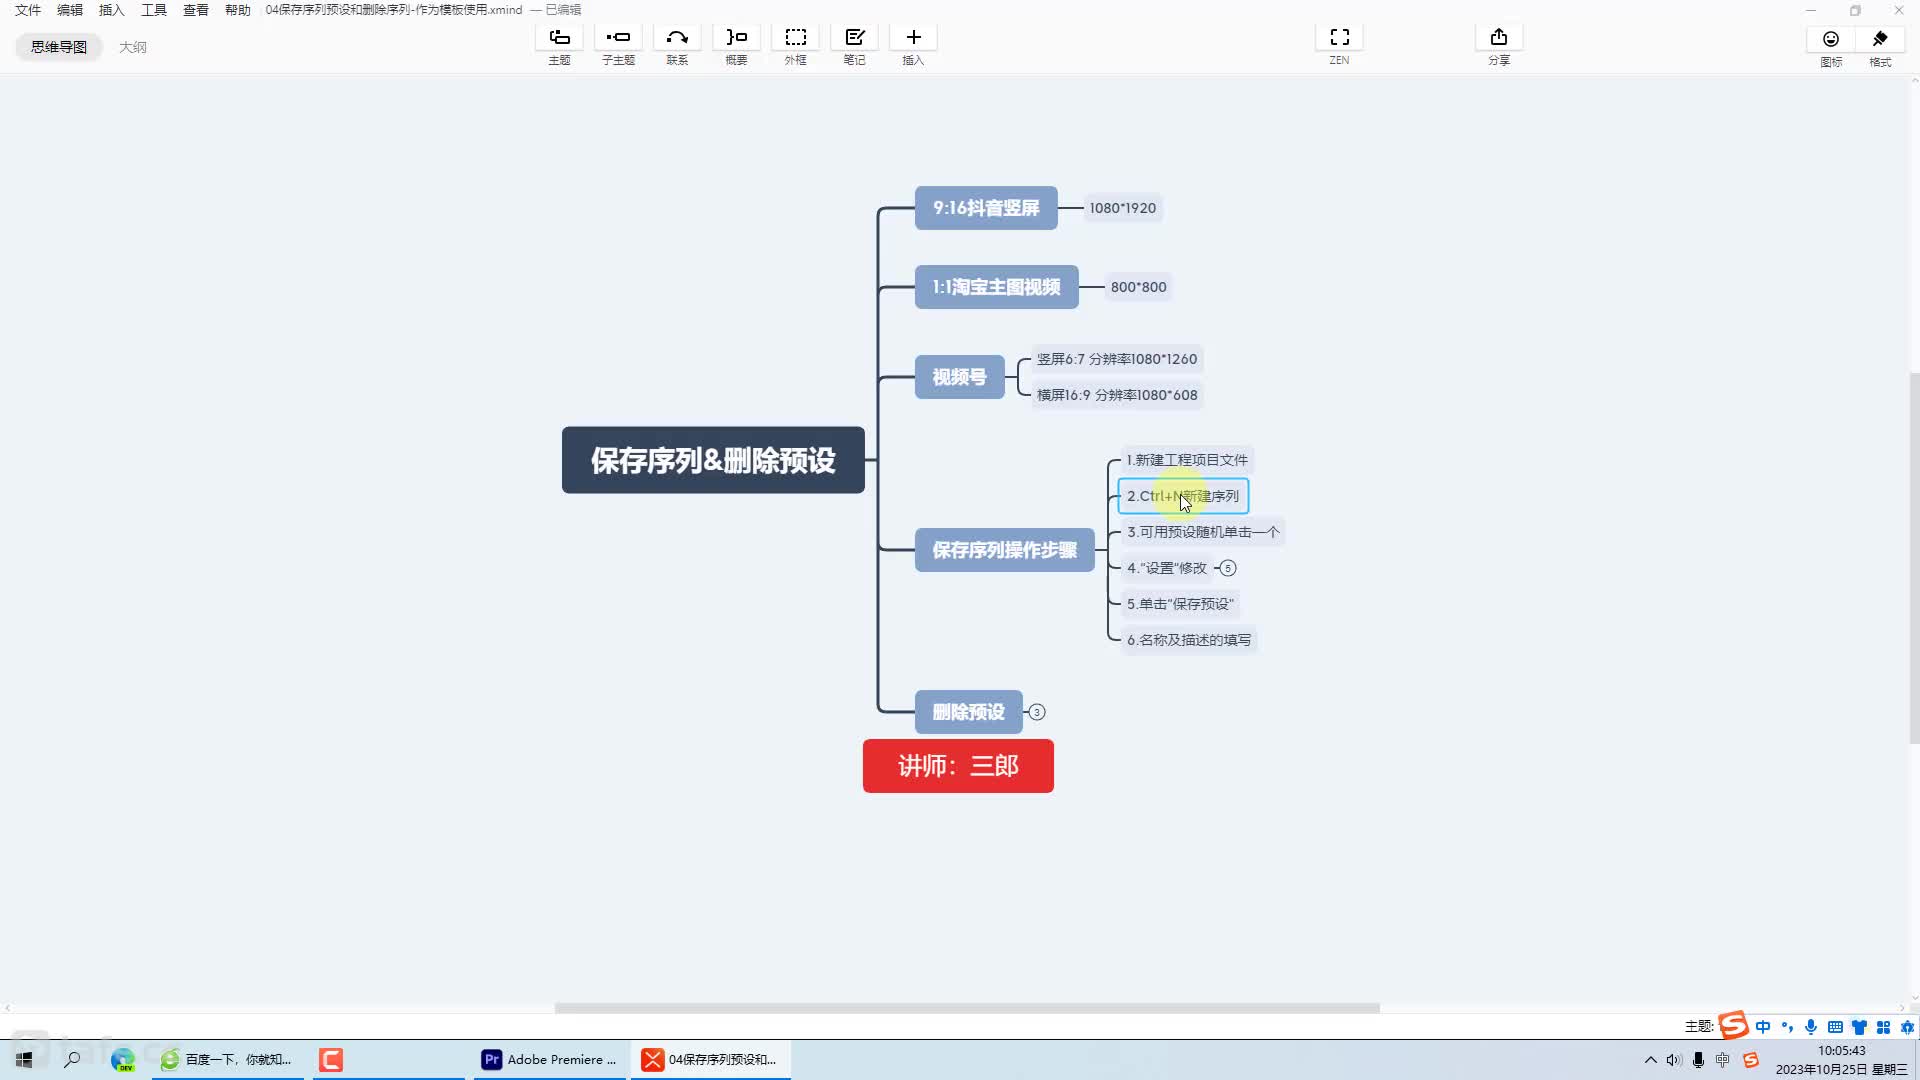Screen dimensions: 1920x1080
Task: Open the clock and date flyout
Action: tap(1841, 1060)
